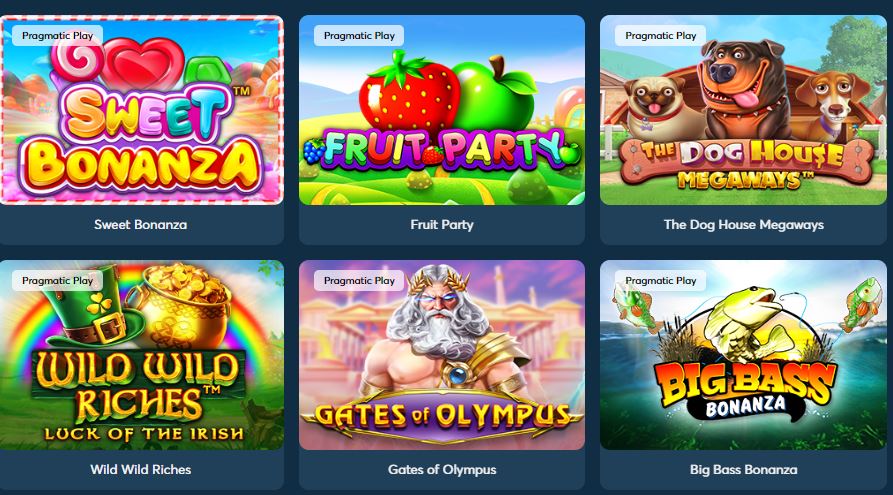Viewport: 893px width, 495px height.
Task: Click the Gates of Olympus title text
Action: pos(442,469)
